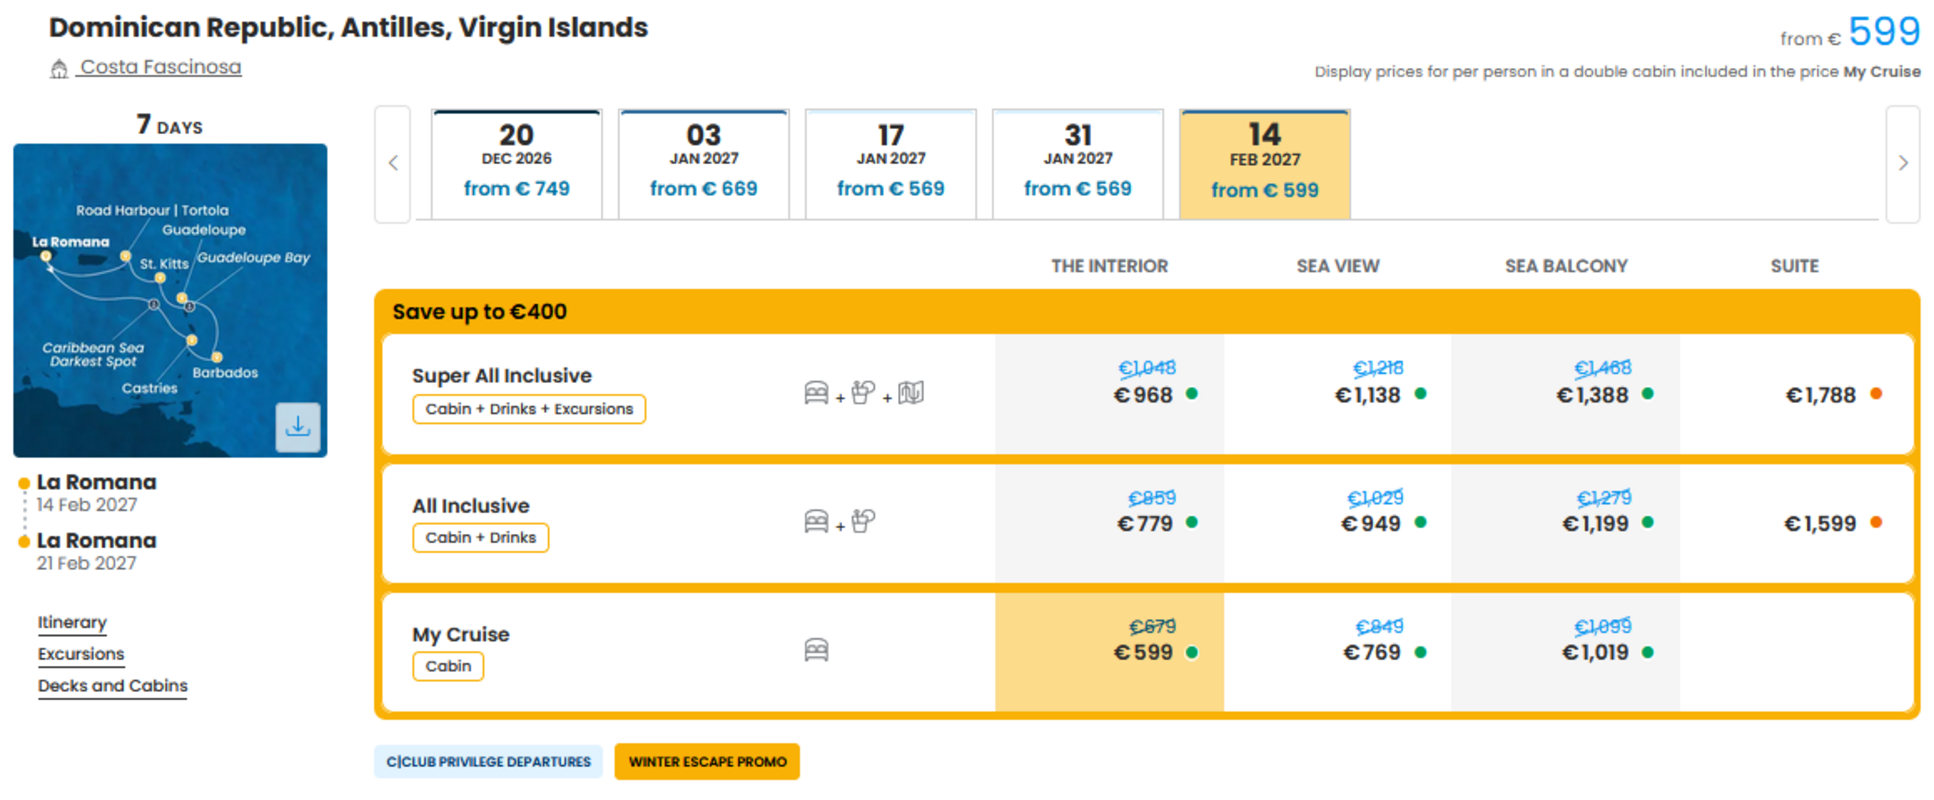Click the bed icon in All Inclusive row
The image size is (1934, 800).
816,521
